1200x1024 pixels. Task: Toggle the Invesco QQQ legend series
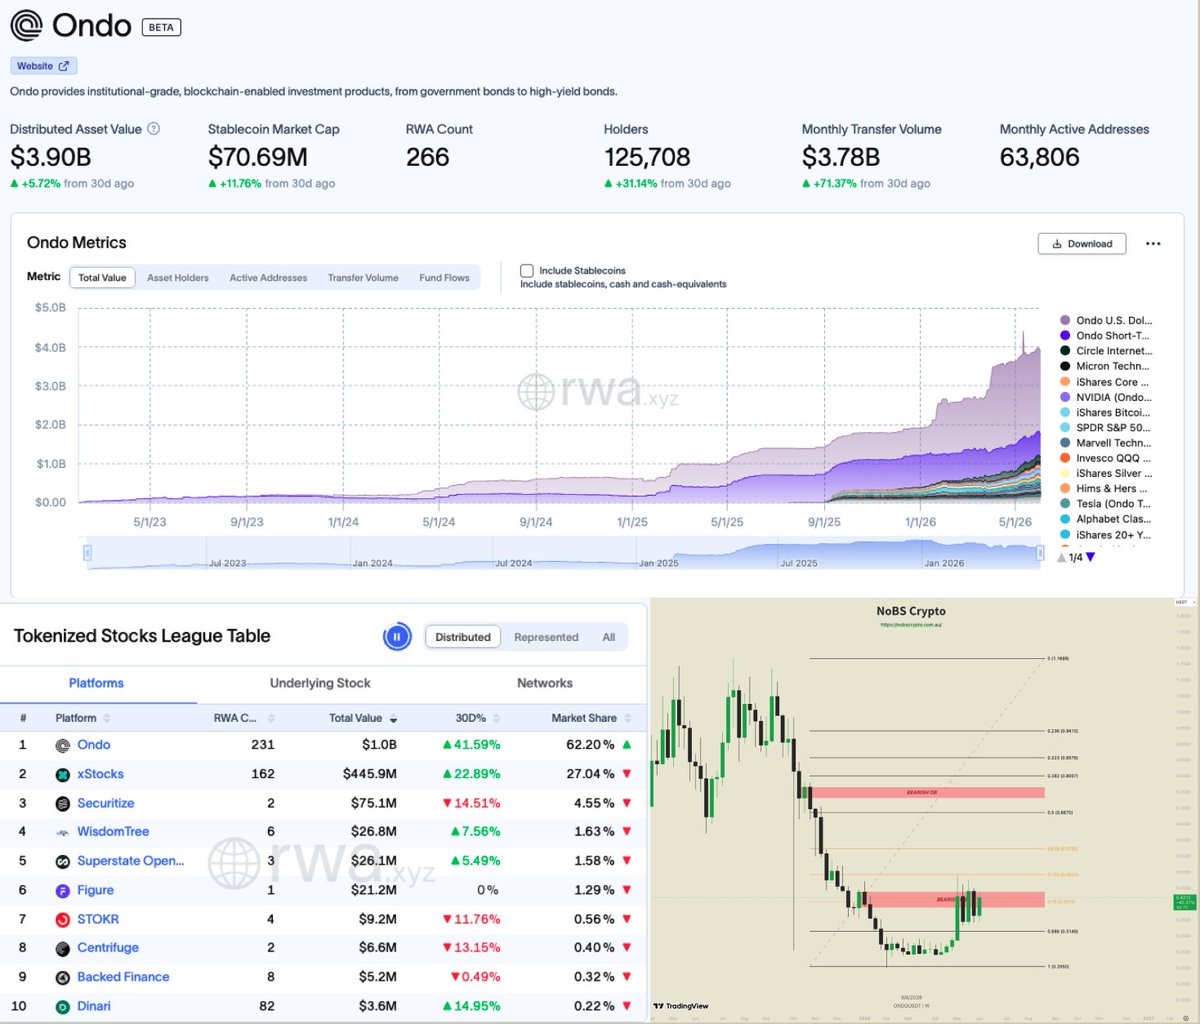(1105, 458)
